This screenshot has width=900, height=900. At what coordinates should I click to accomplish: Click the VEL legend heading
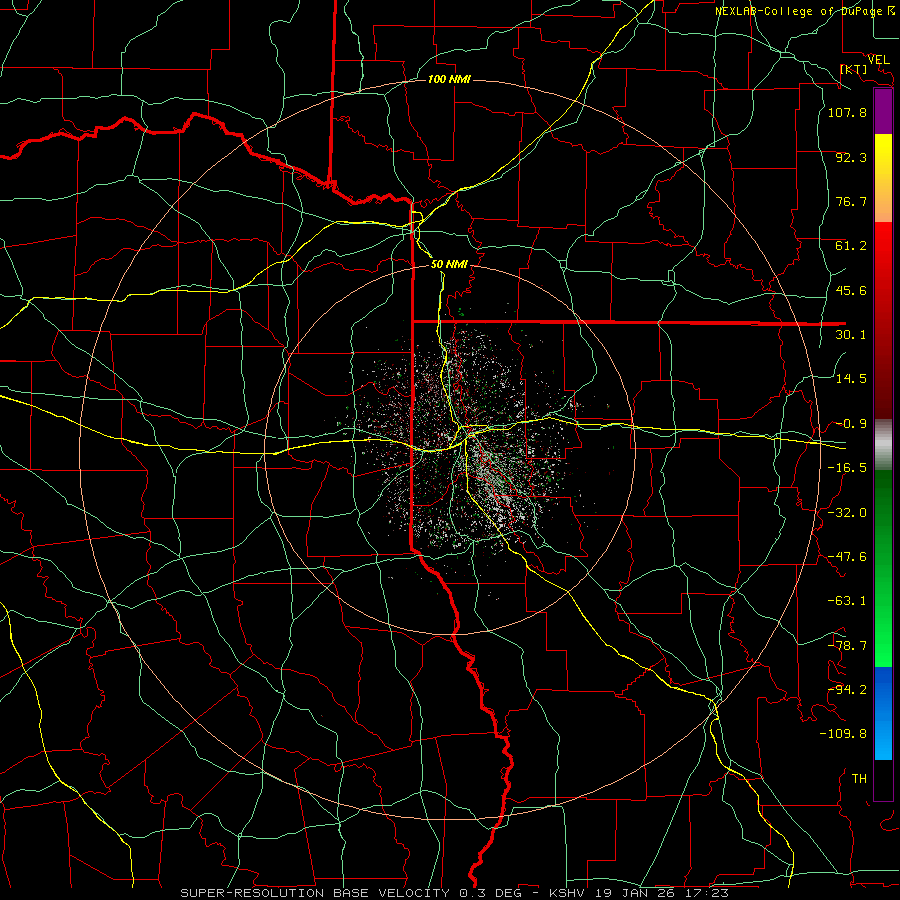tap(878, 60)
